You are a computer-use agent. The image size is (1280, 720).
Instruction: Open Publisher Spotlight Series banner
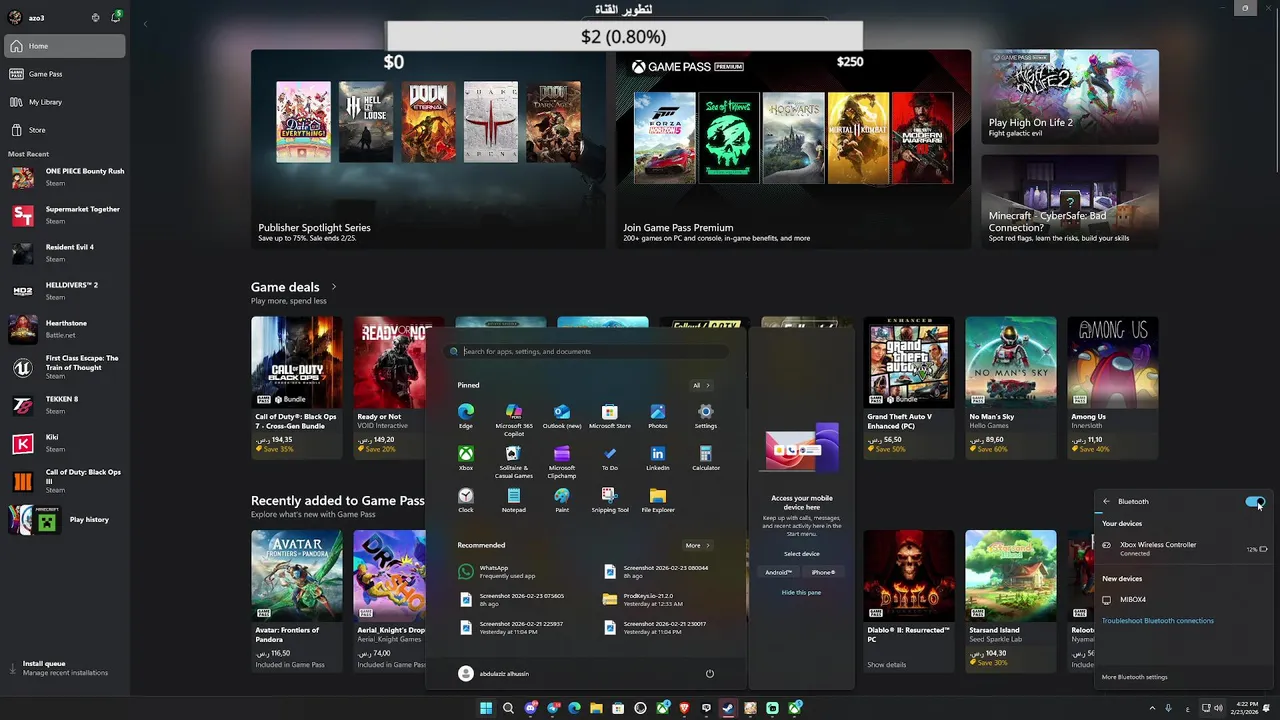(428, 149)
